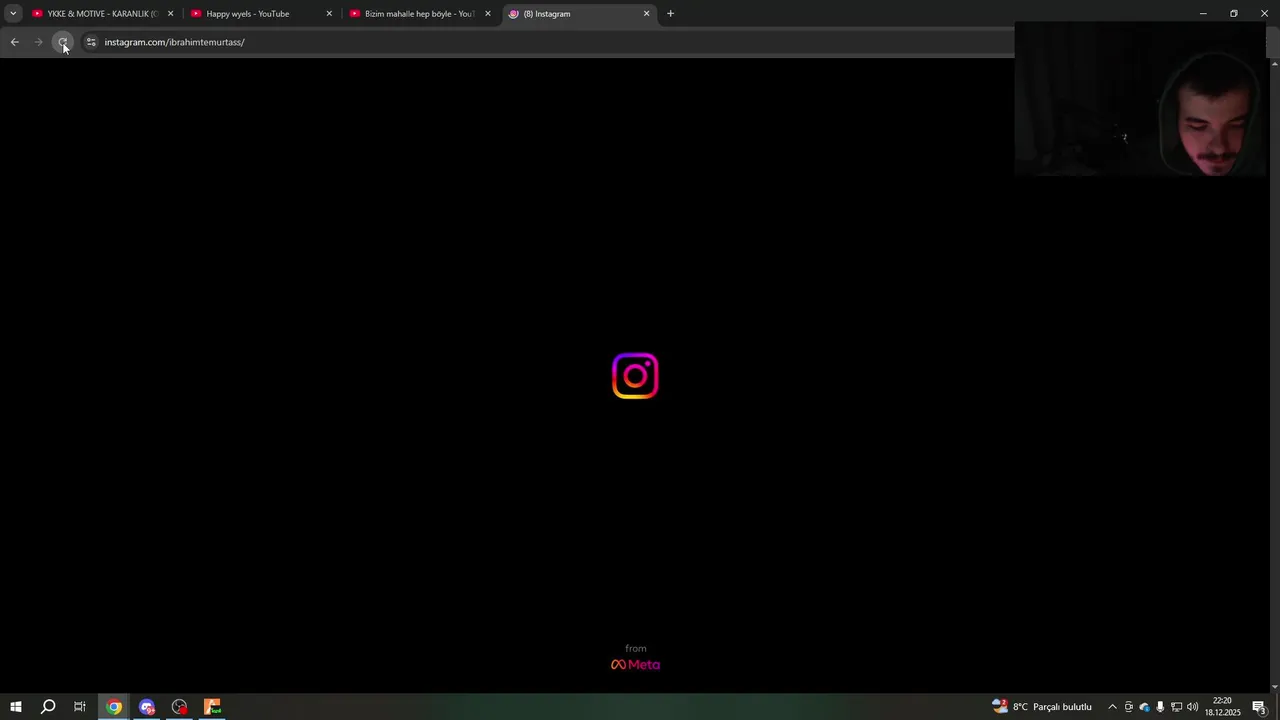Viewport: 1280px width, 720px height.
Task: Open OneDrive cloud tray icon
Action: coord(1145,707)
